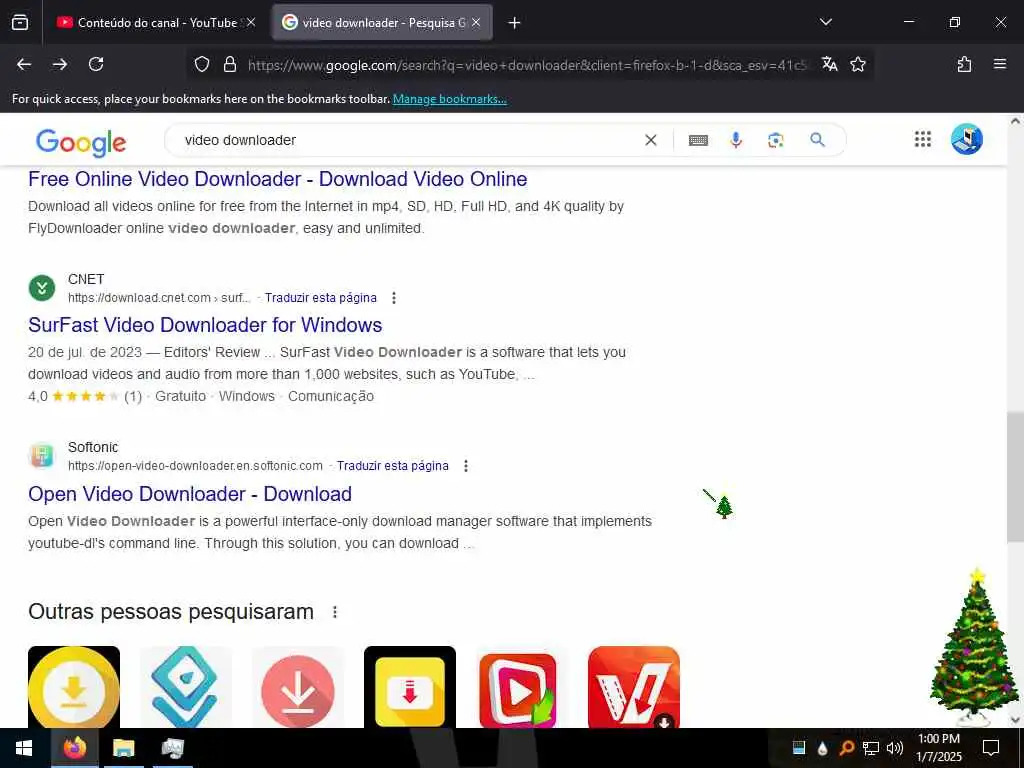1024x768 pixels.
Task: Open the monitor app taskbar icon
Action: (172, 748)
